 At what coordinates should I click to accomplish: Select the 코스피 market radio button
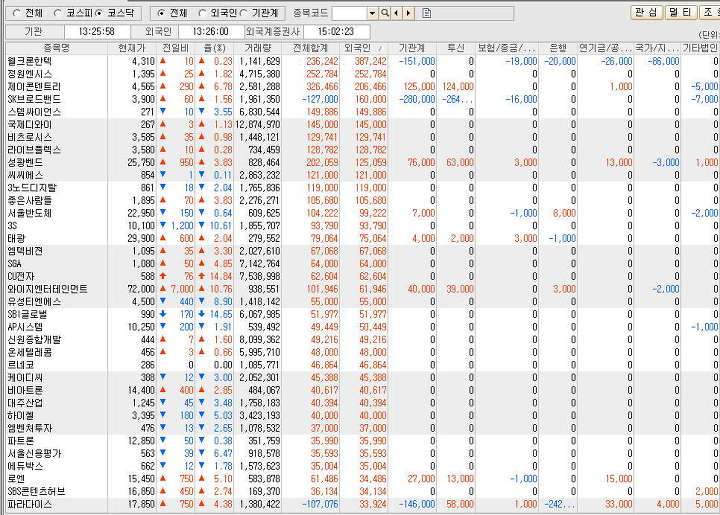click(57, 13)
